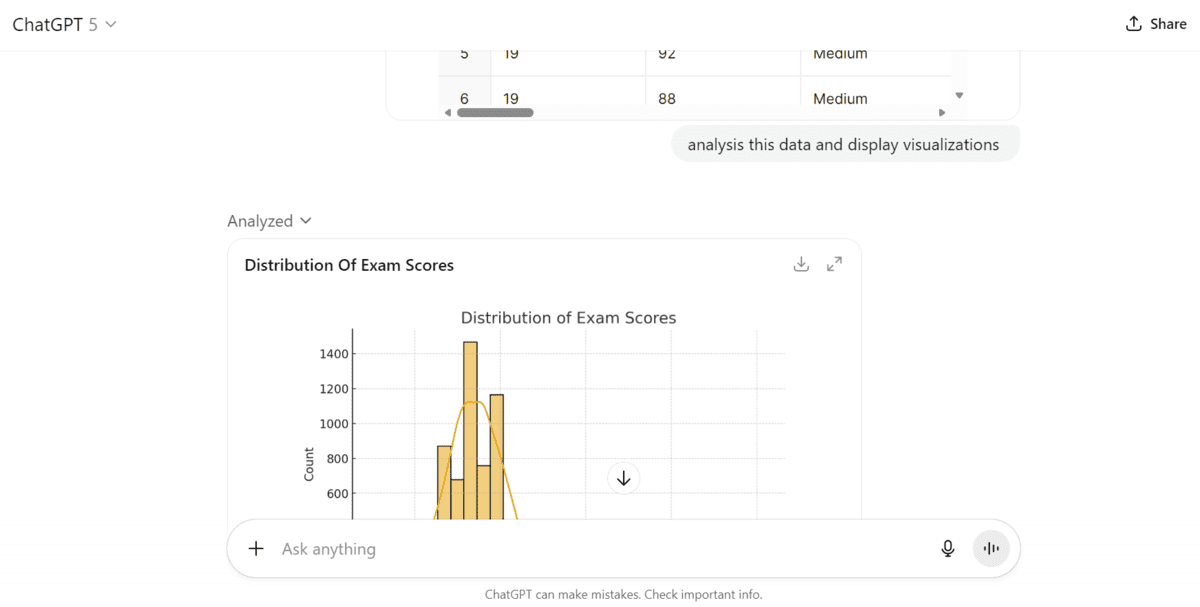The image size is (1200, 607).
Task: Click the Share button
Action: click(x=1156, y=23)
